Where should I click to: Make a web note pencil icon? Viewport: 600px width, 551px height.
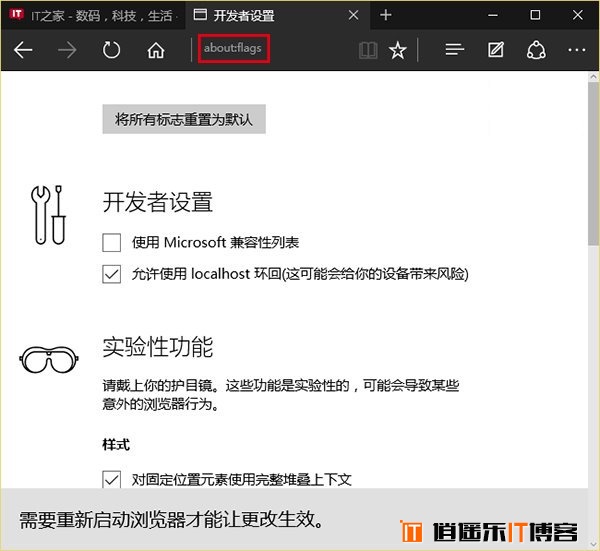coord(496,50)
